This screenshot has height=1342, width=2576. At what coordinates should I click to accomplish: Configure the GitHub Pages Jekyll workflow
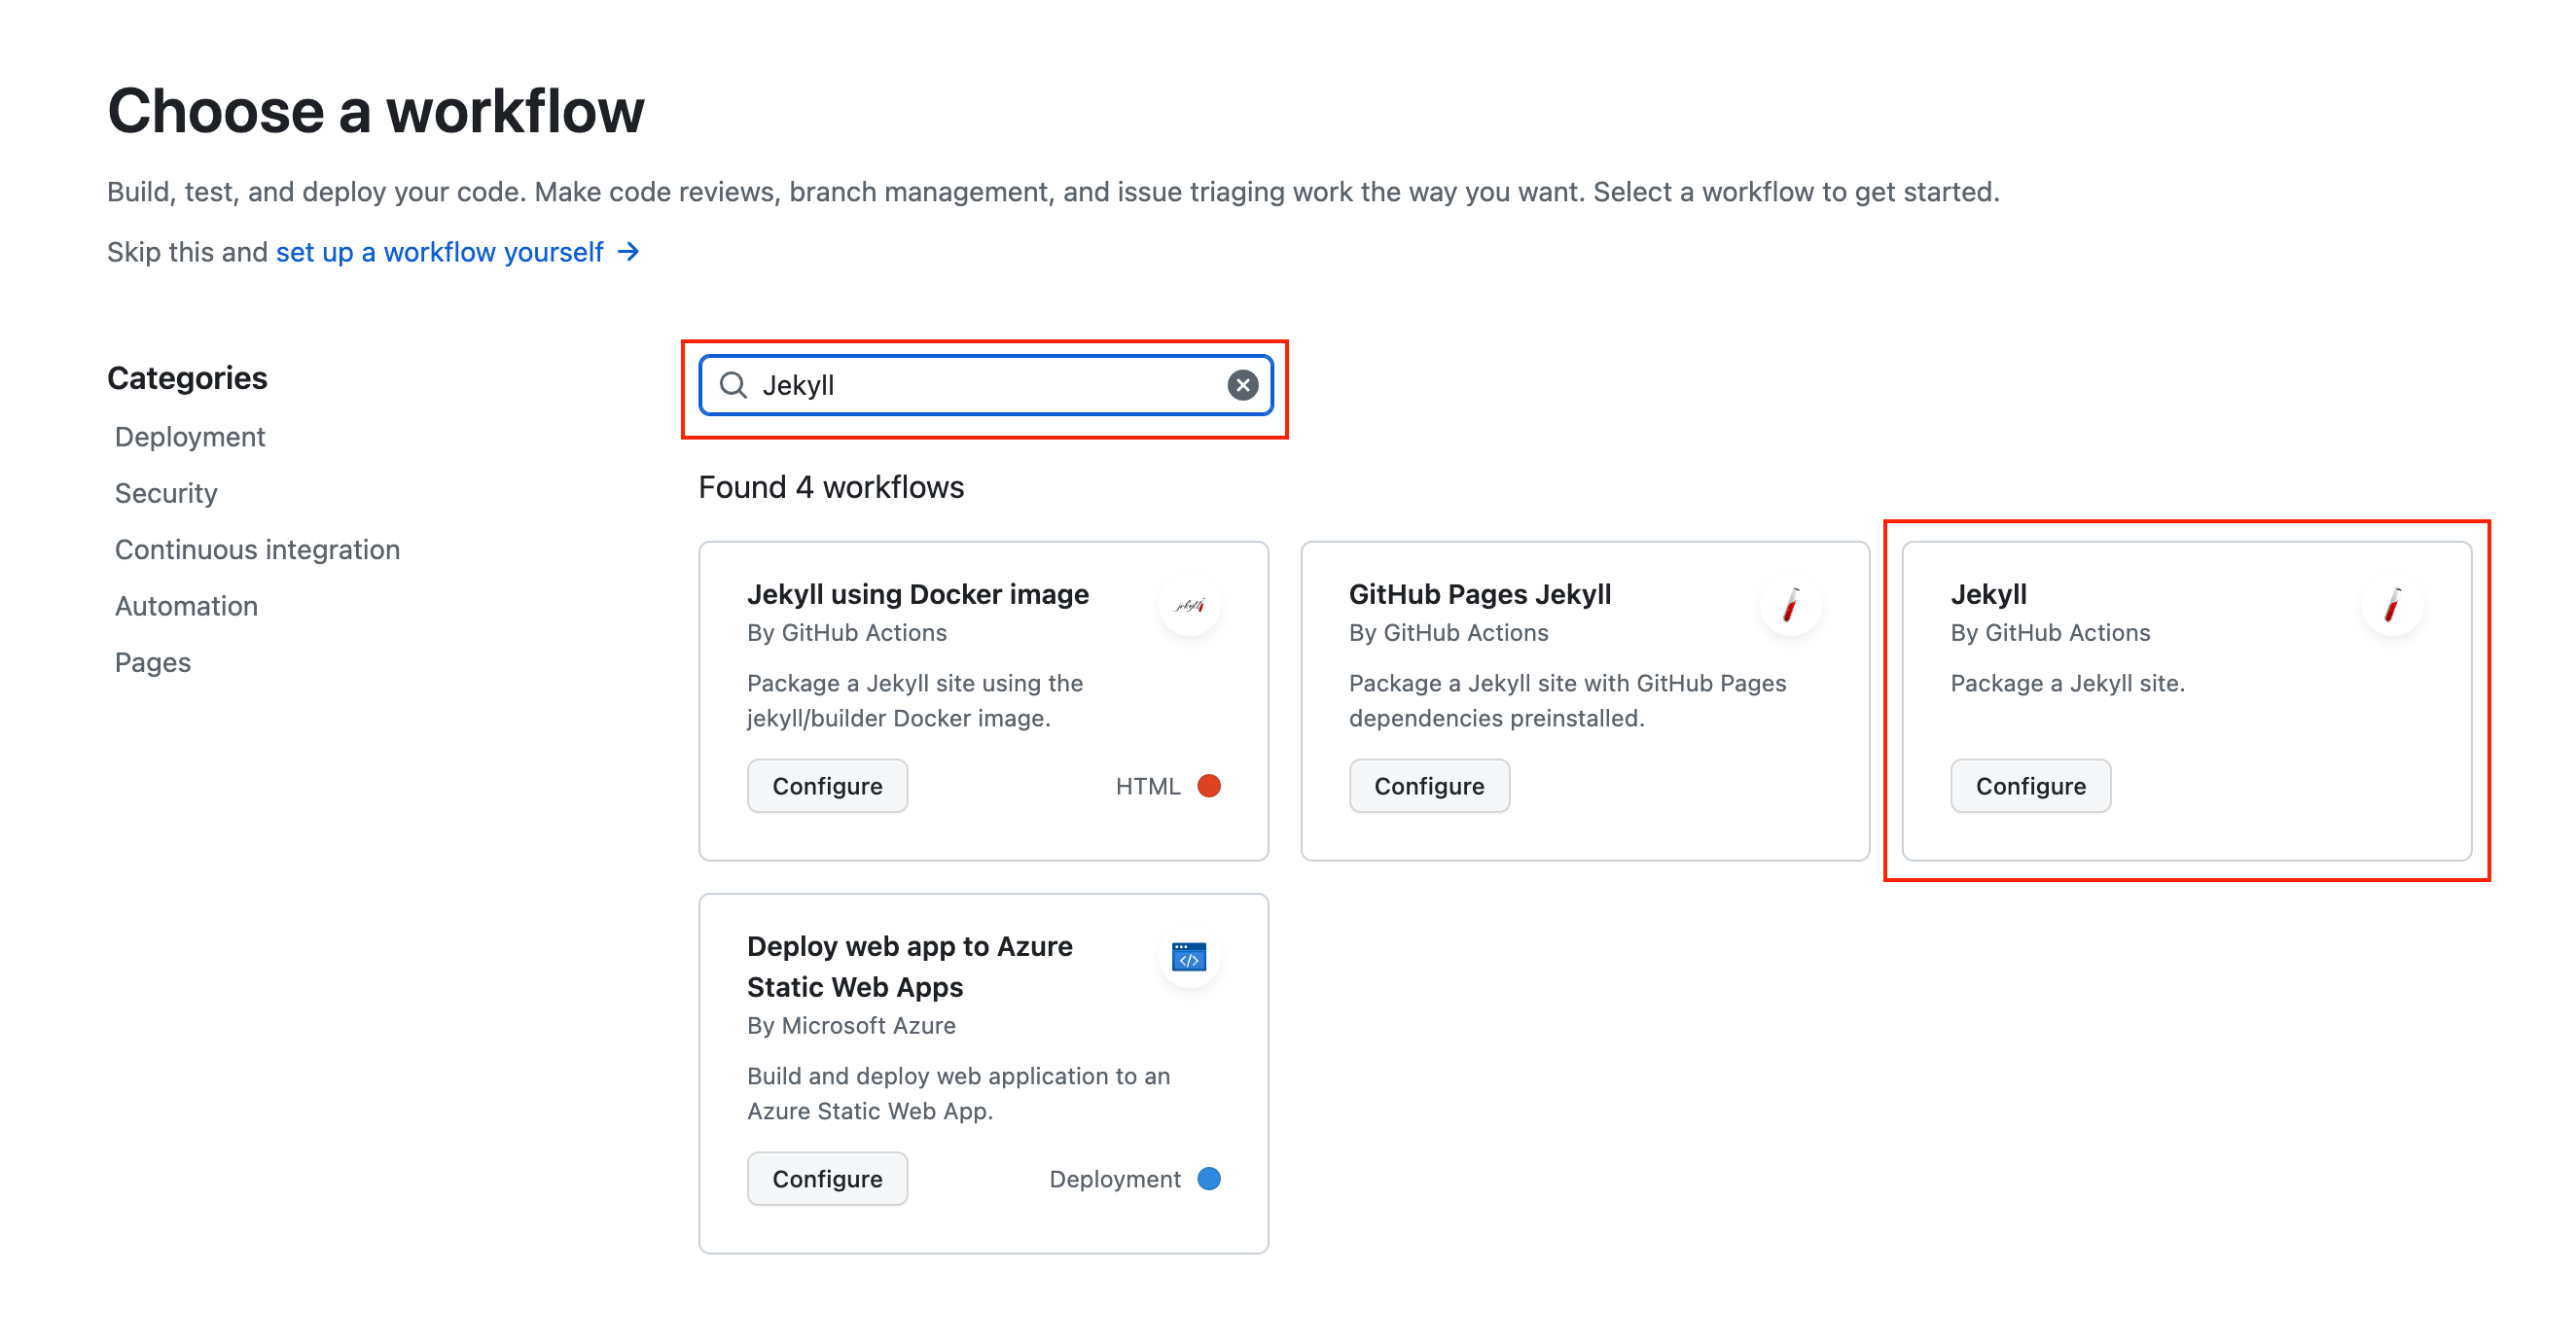click(1429, 786)
